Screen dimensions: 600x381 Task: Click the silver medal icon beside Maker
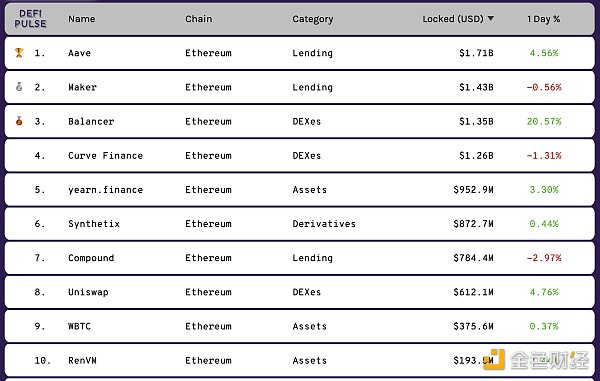[19, 87]
